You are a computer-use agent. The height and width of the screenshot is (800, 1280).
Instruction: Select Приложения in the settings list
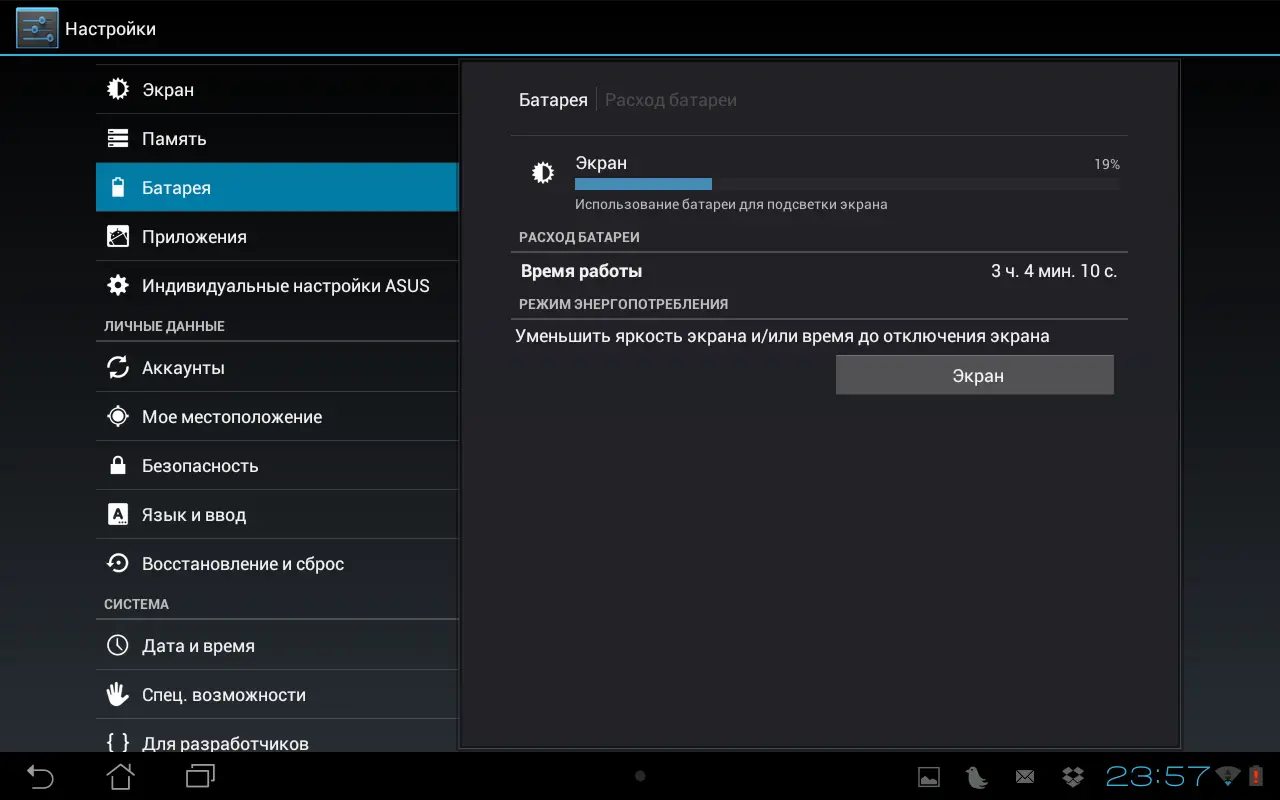pyautogui.click(x=277, y=236)
